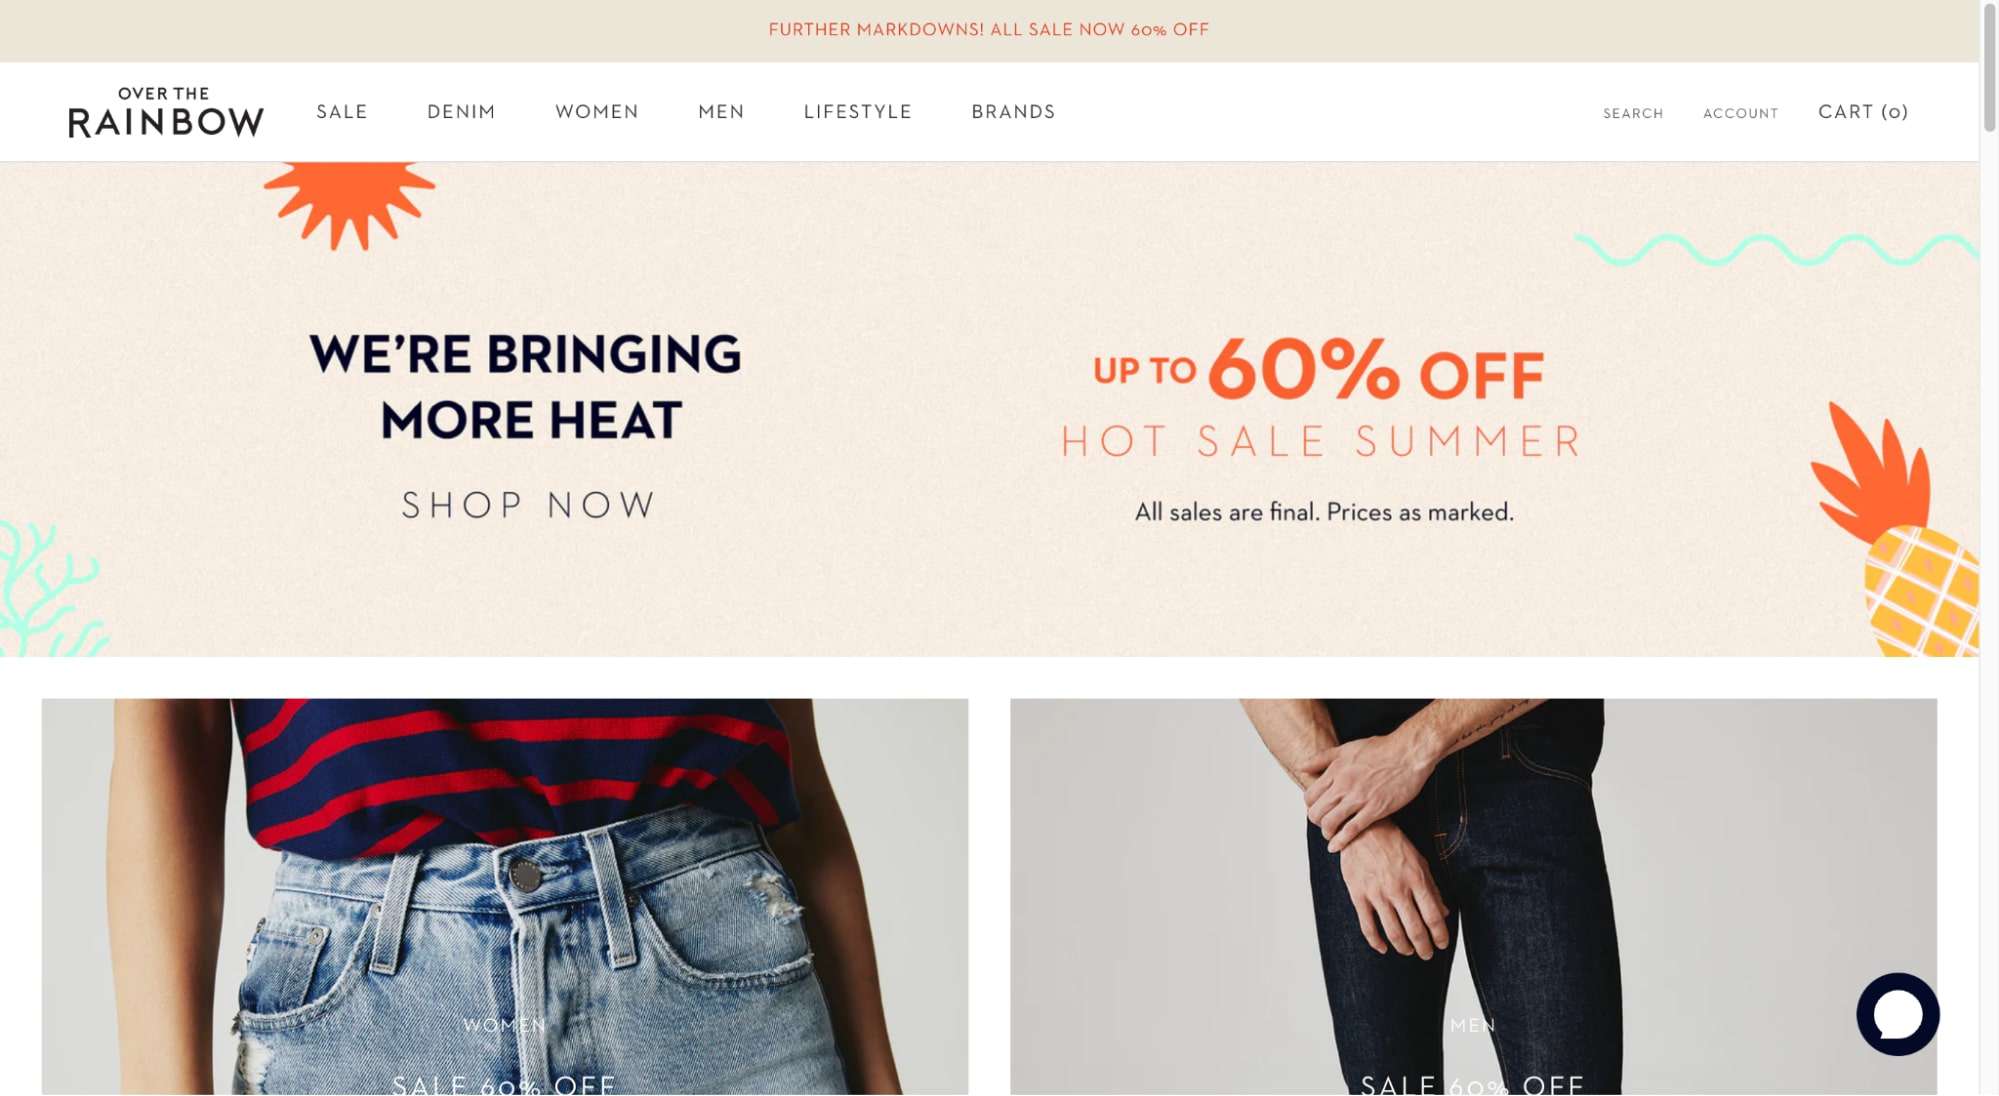
Task: Open the chat bubble widget
Action: [x=1897, y=1014]
